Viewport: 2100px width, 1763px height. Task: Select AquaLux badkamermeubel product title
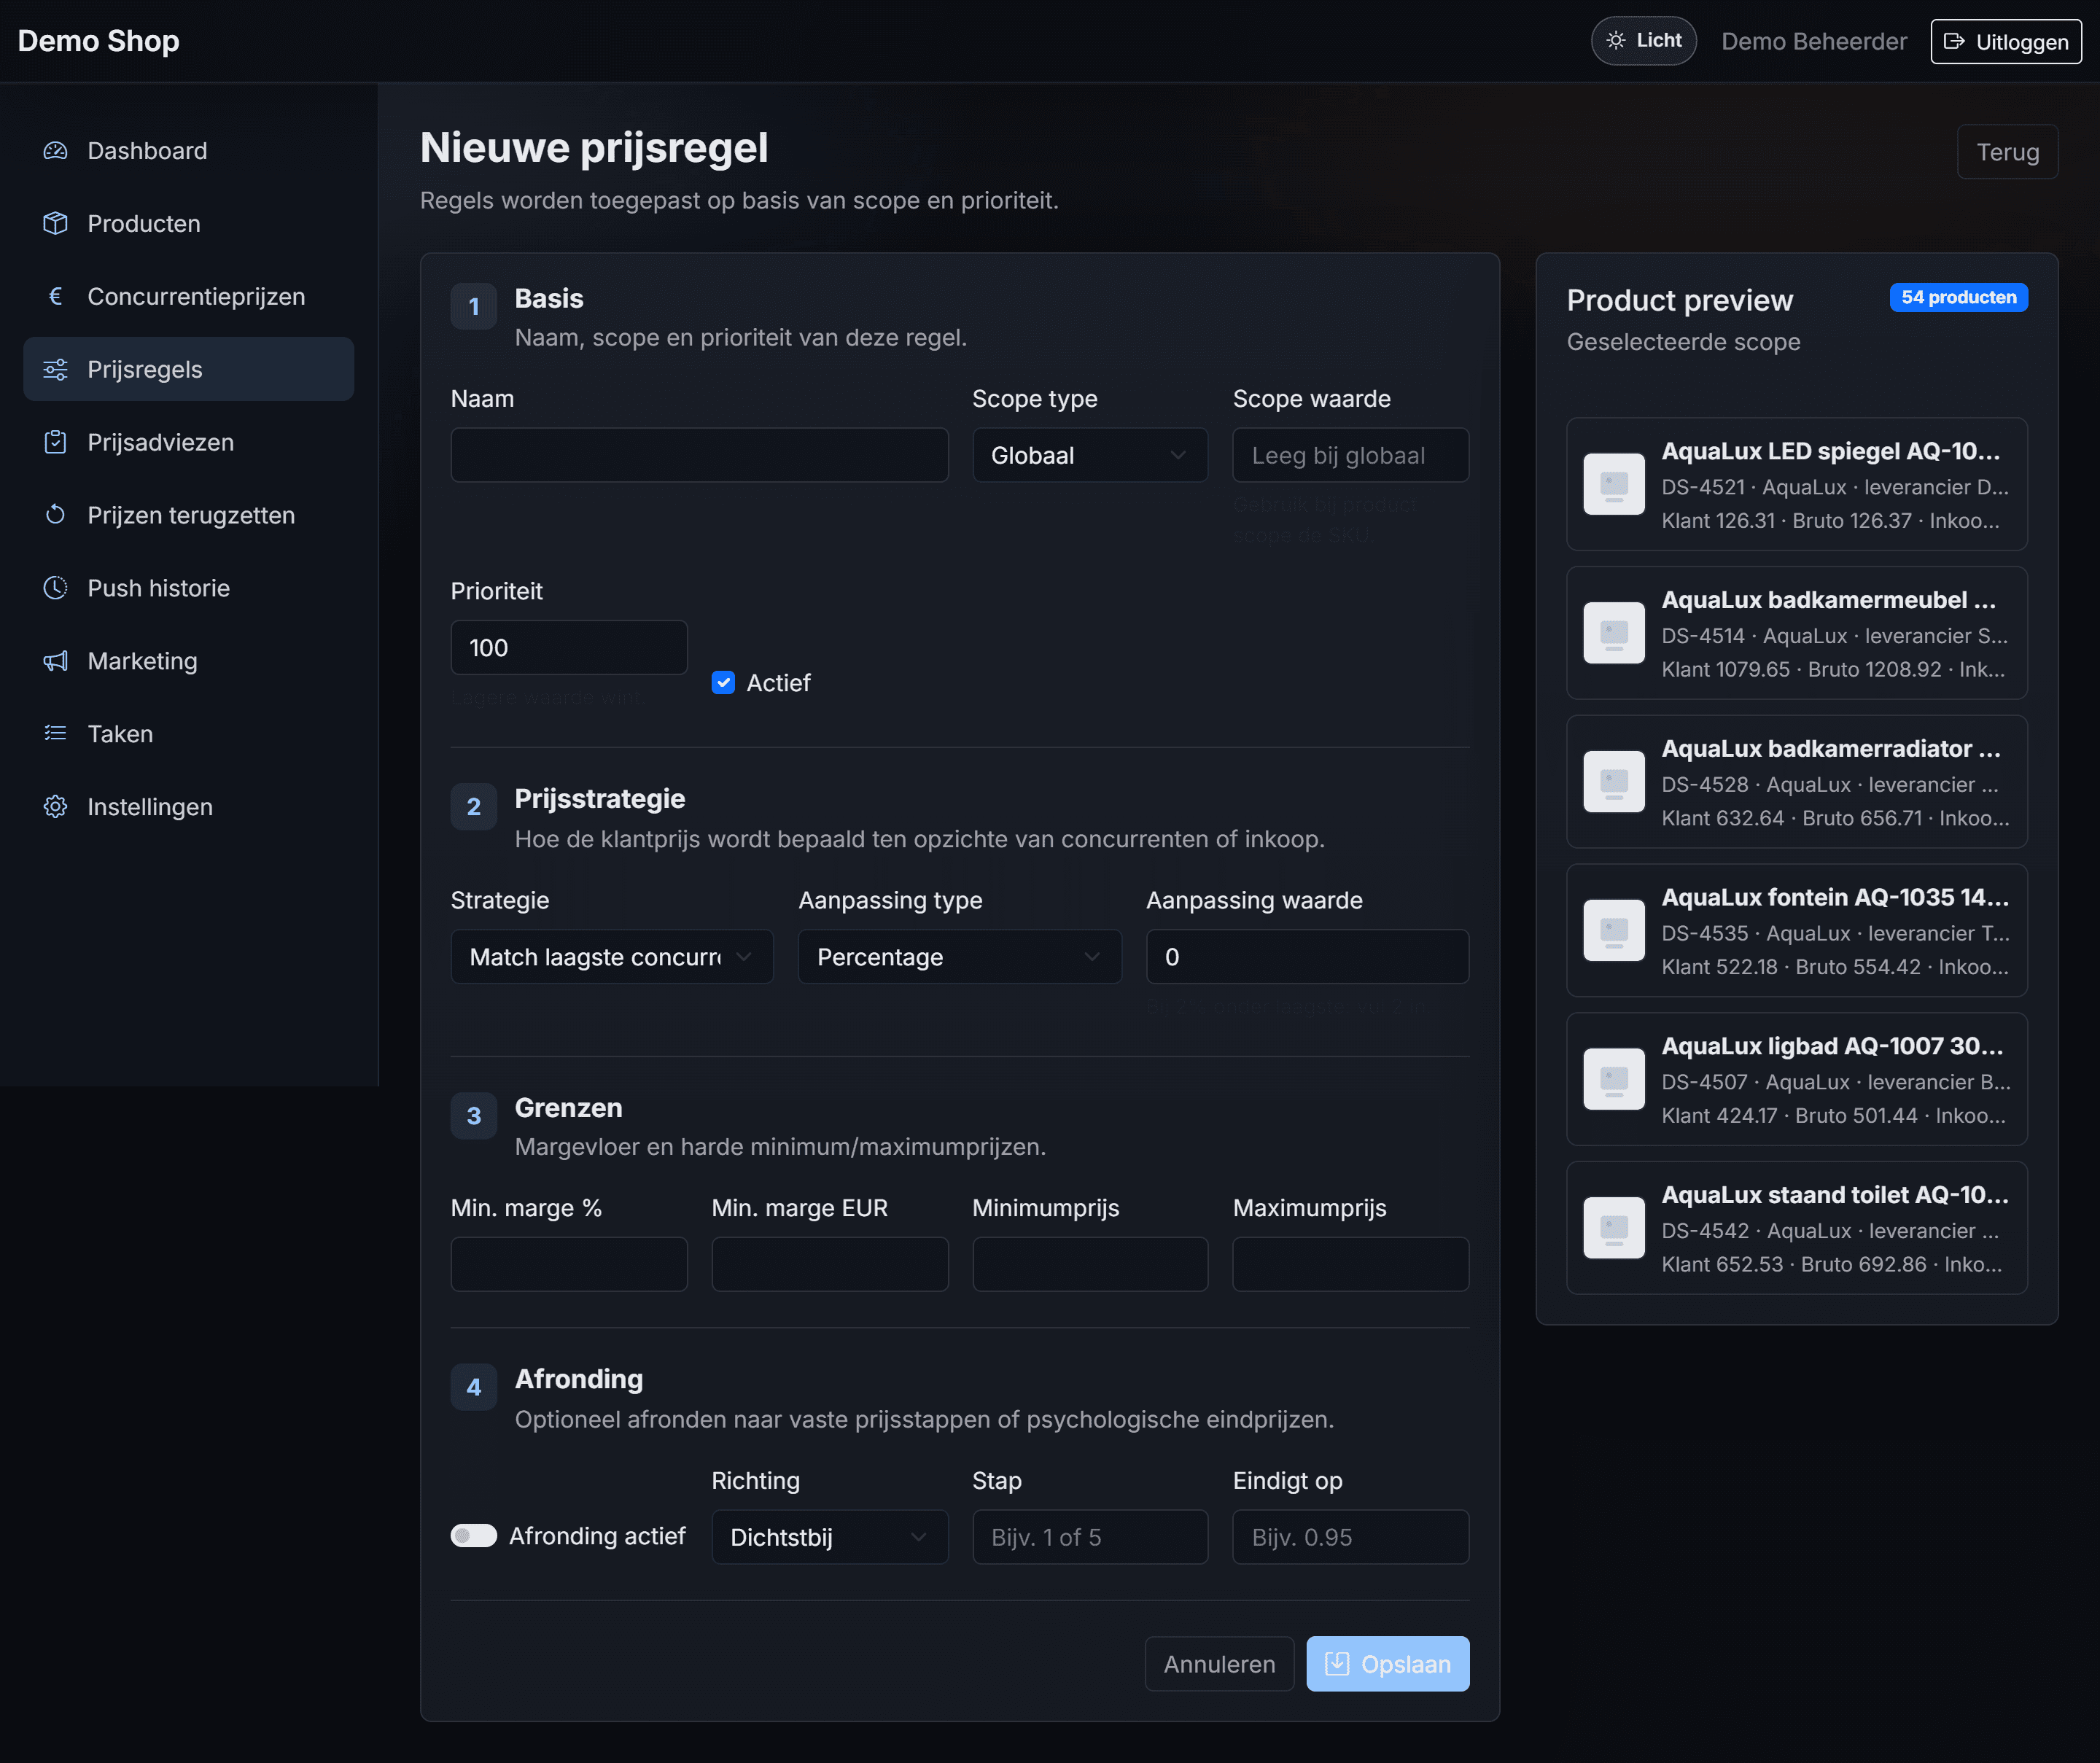tap(1829, 601)
